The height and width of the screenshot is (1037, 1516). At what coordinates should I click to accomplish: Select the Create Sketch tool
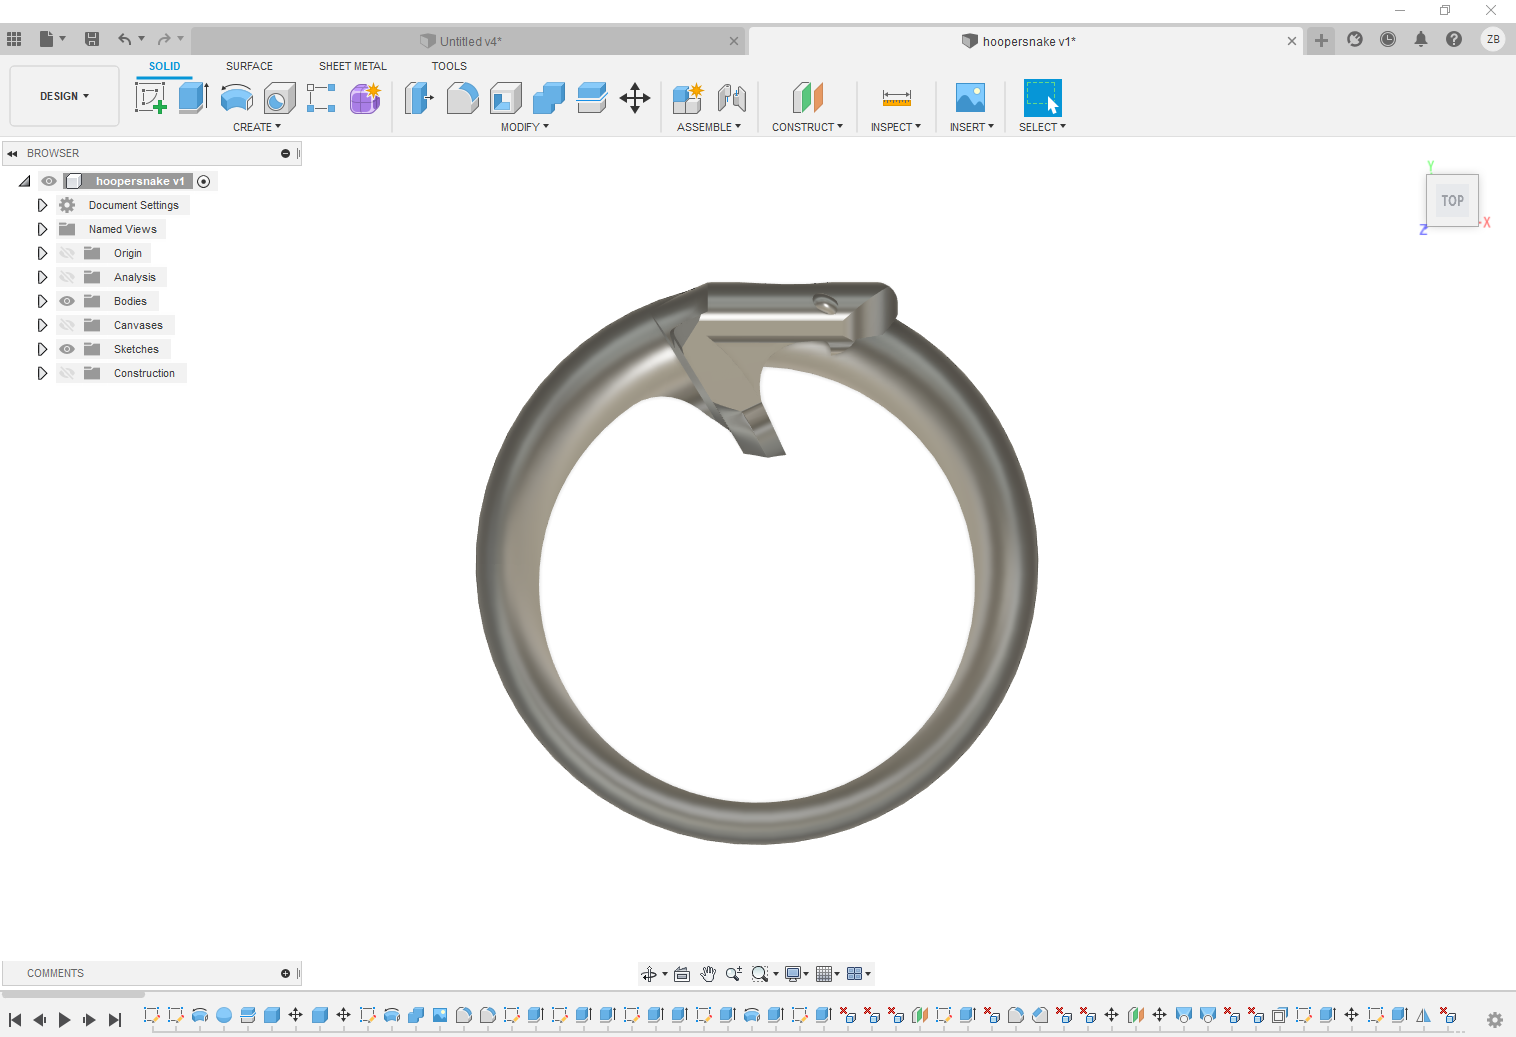151,97
